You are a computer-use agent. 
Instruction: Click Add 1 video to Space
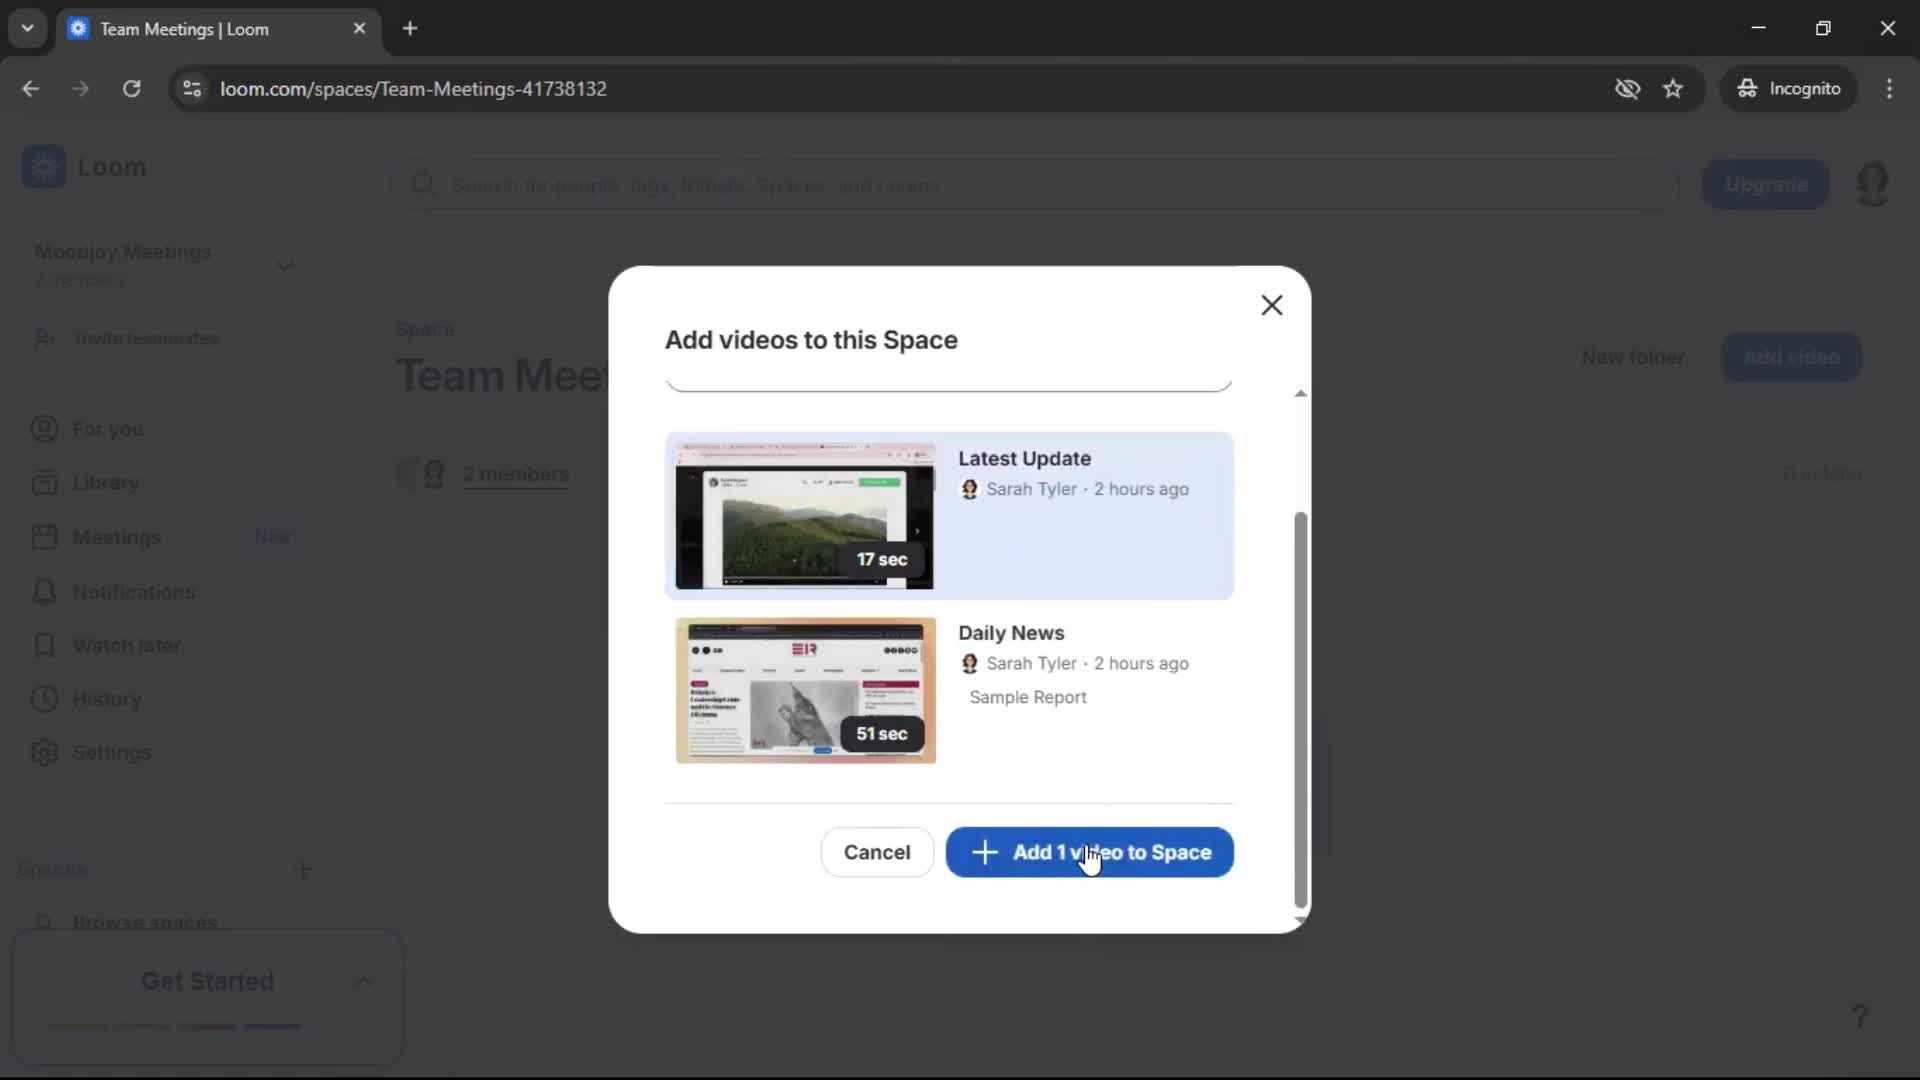pyautogui.click(x=1089, y=852)
